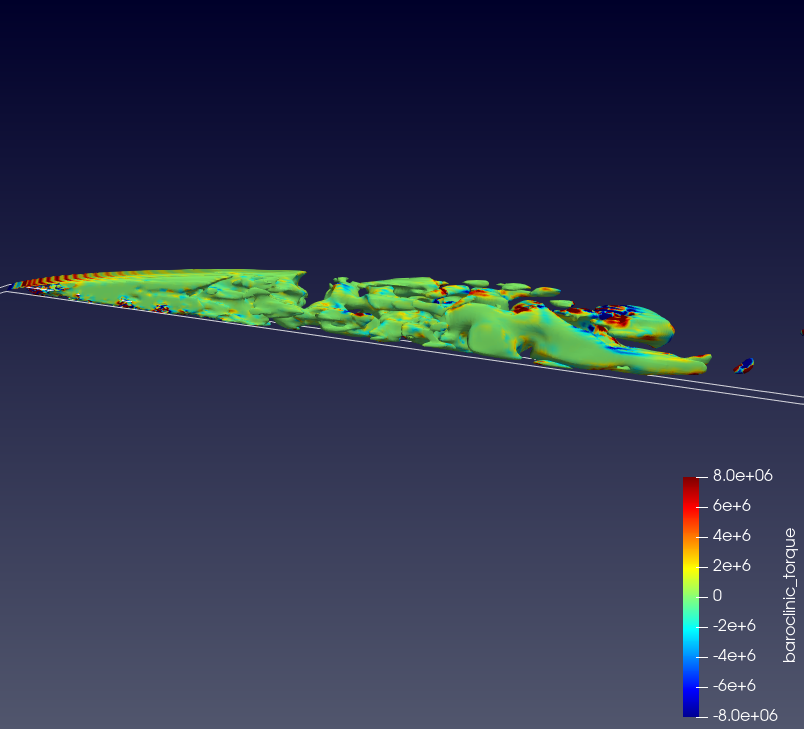Image resolution: width=804 pixels, height=729 pixels.
Task: Click the 8.0e+06 maximum legend label
Action: 742,476
